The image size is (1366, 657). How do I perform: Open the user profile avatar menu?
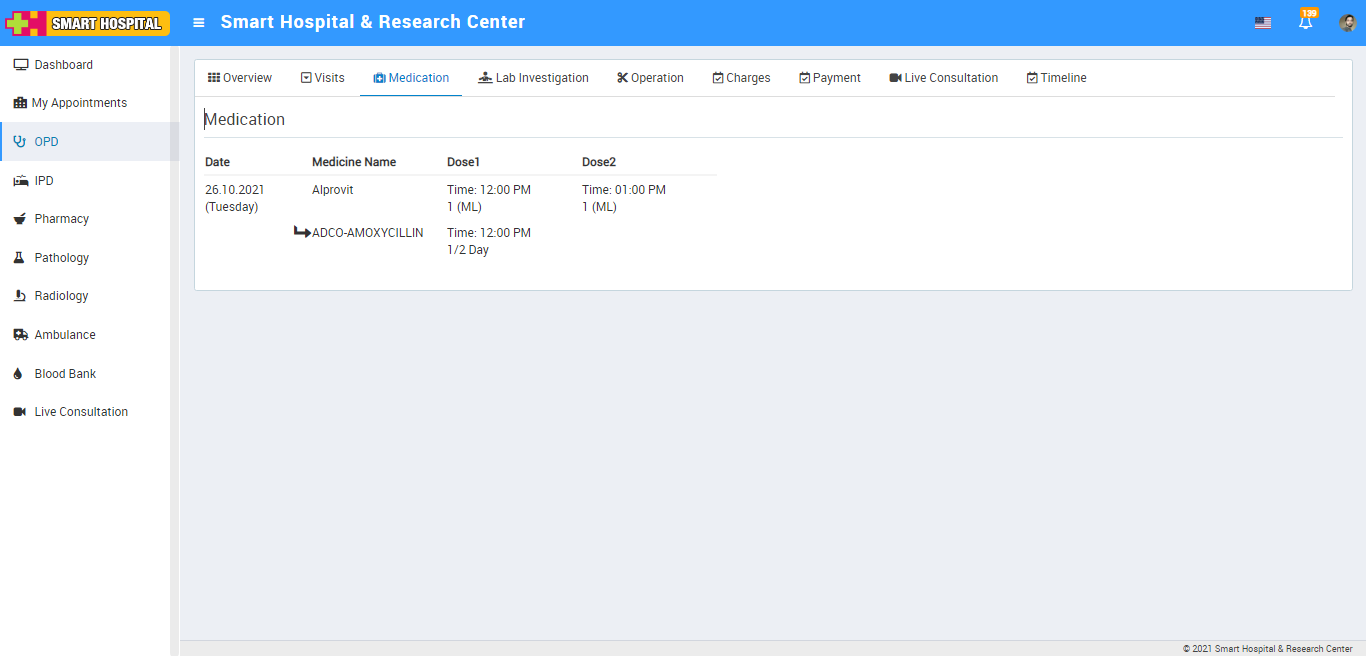(x=1347, y=23)
